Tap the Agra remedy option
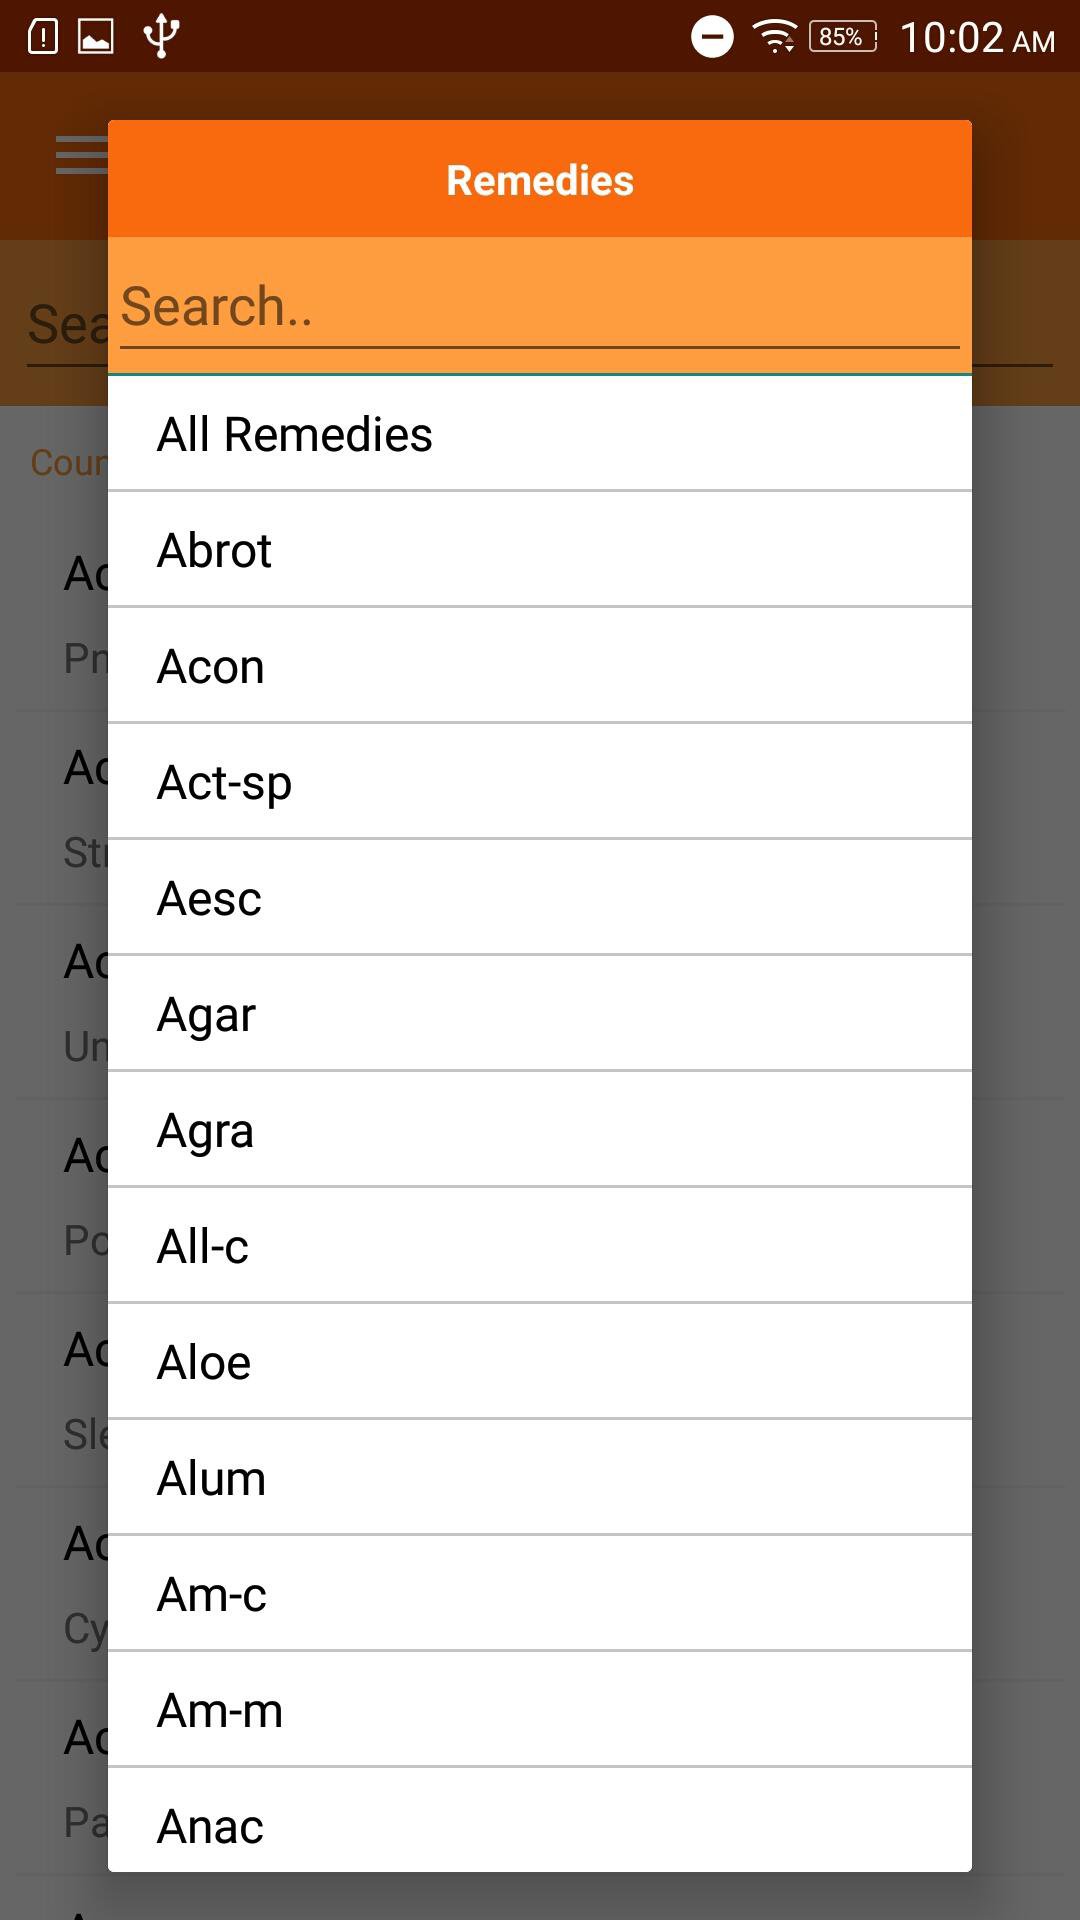This screenshot has width=1080, height=1920. click(538, 1131)
